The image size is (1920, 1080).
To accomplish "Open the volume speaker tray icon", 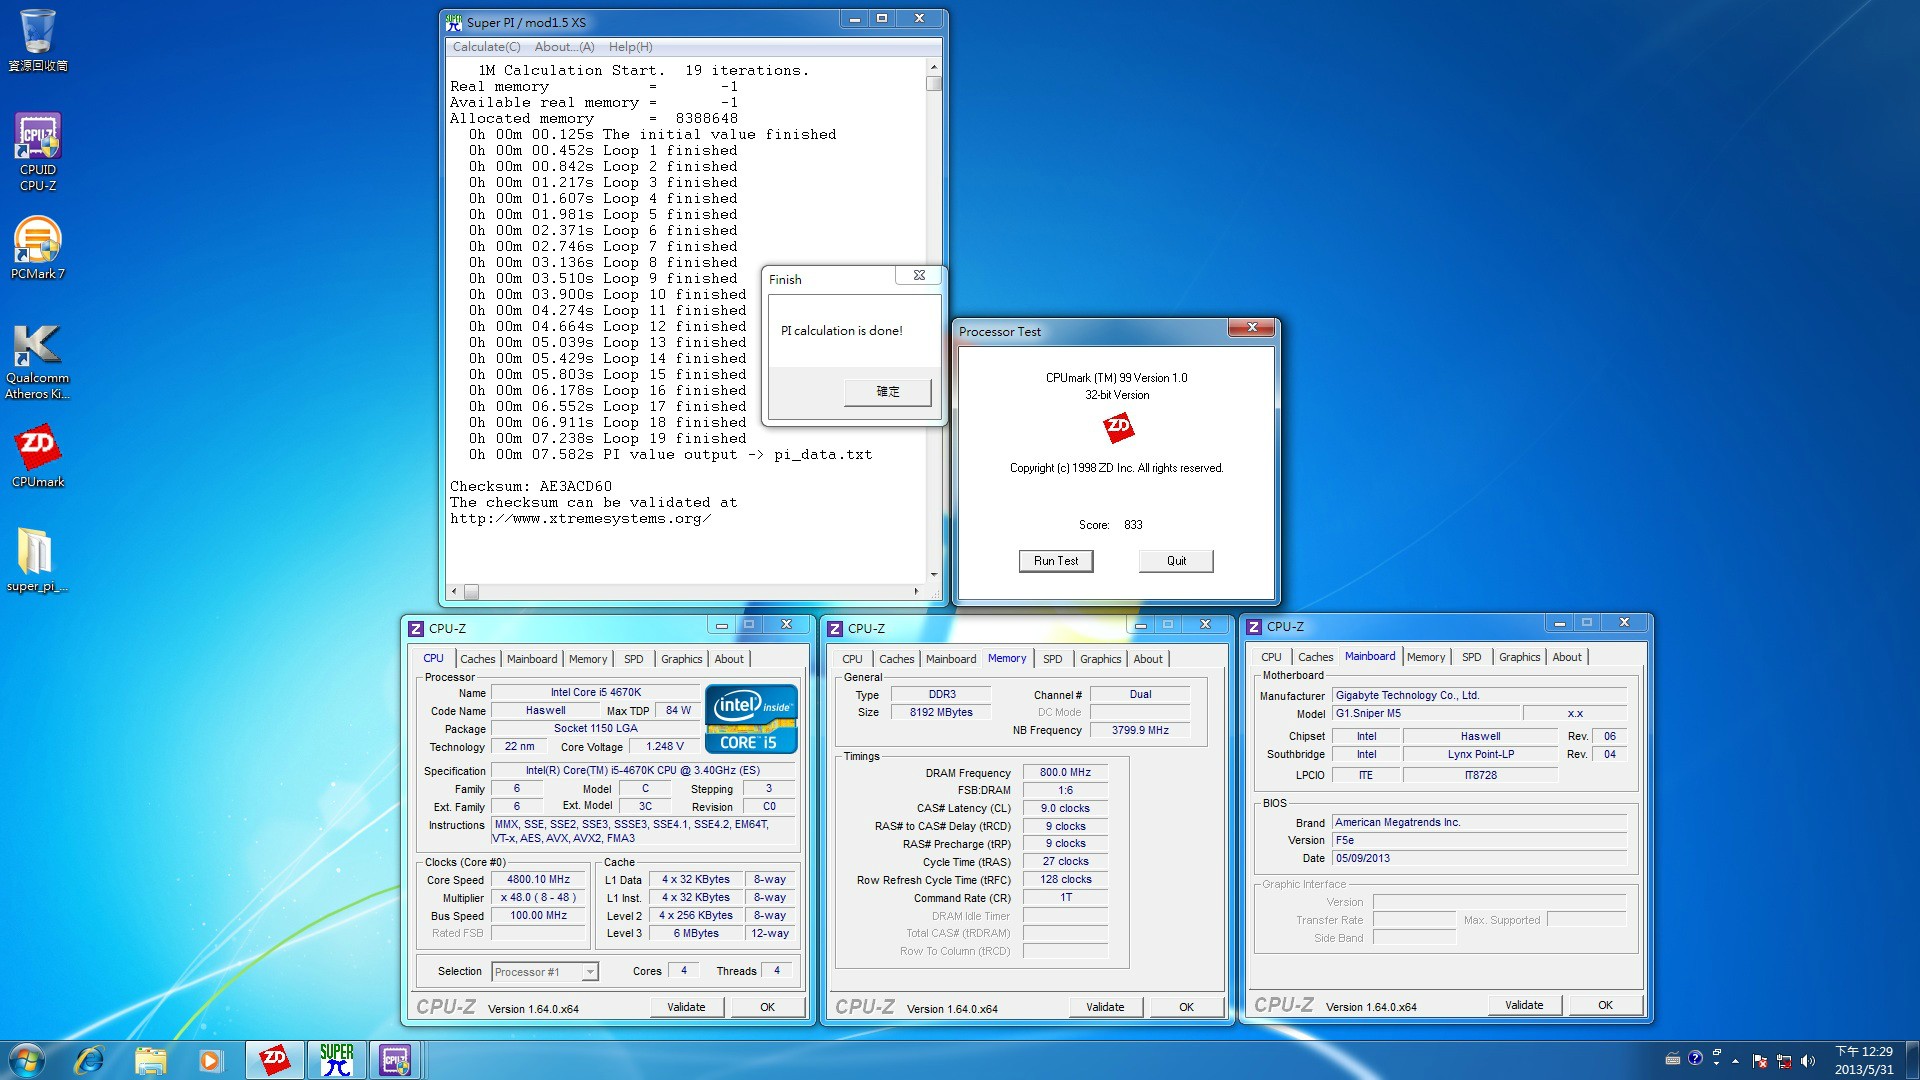I will [1808, 1061].
